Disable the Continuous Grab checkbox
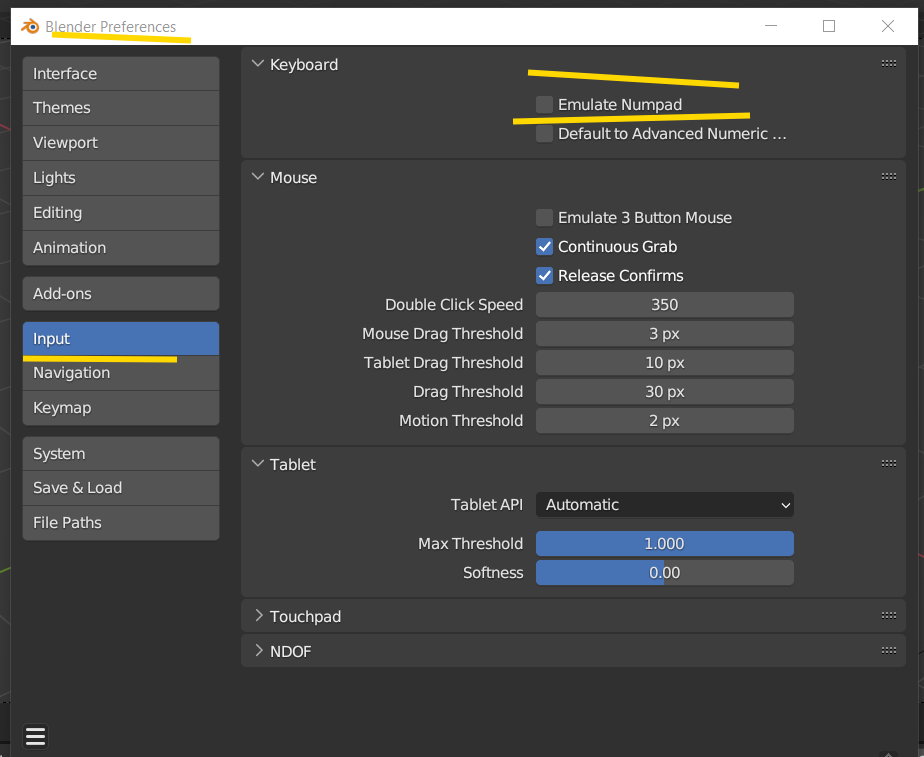This screenshot has width=924, height=757. pos(545,247)
